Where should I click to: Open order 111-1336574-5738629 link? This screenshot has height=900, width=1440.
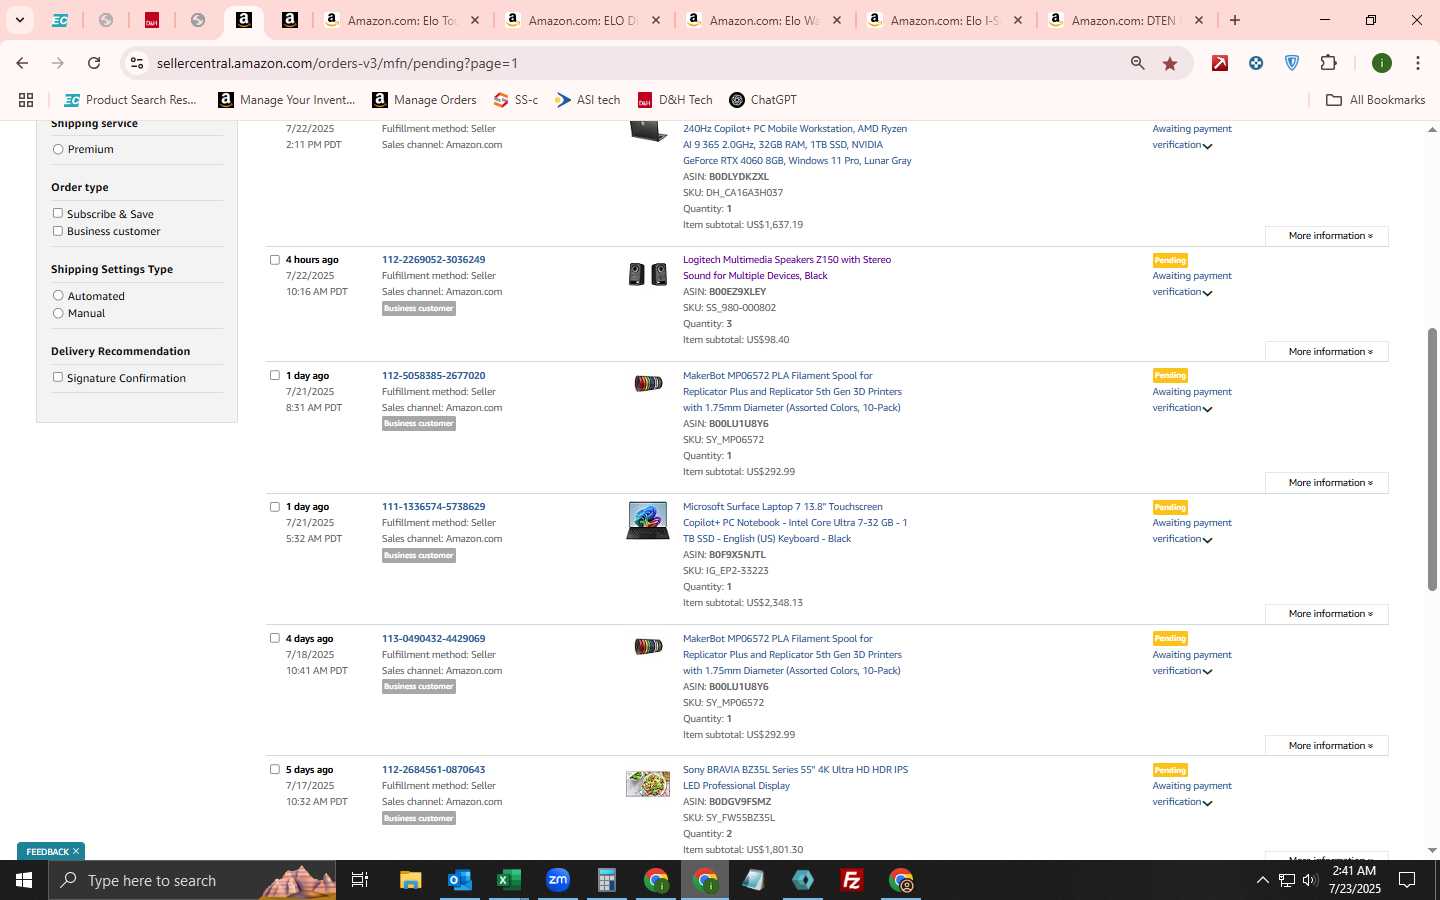point(433,507)
